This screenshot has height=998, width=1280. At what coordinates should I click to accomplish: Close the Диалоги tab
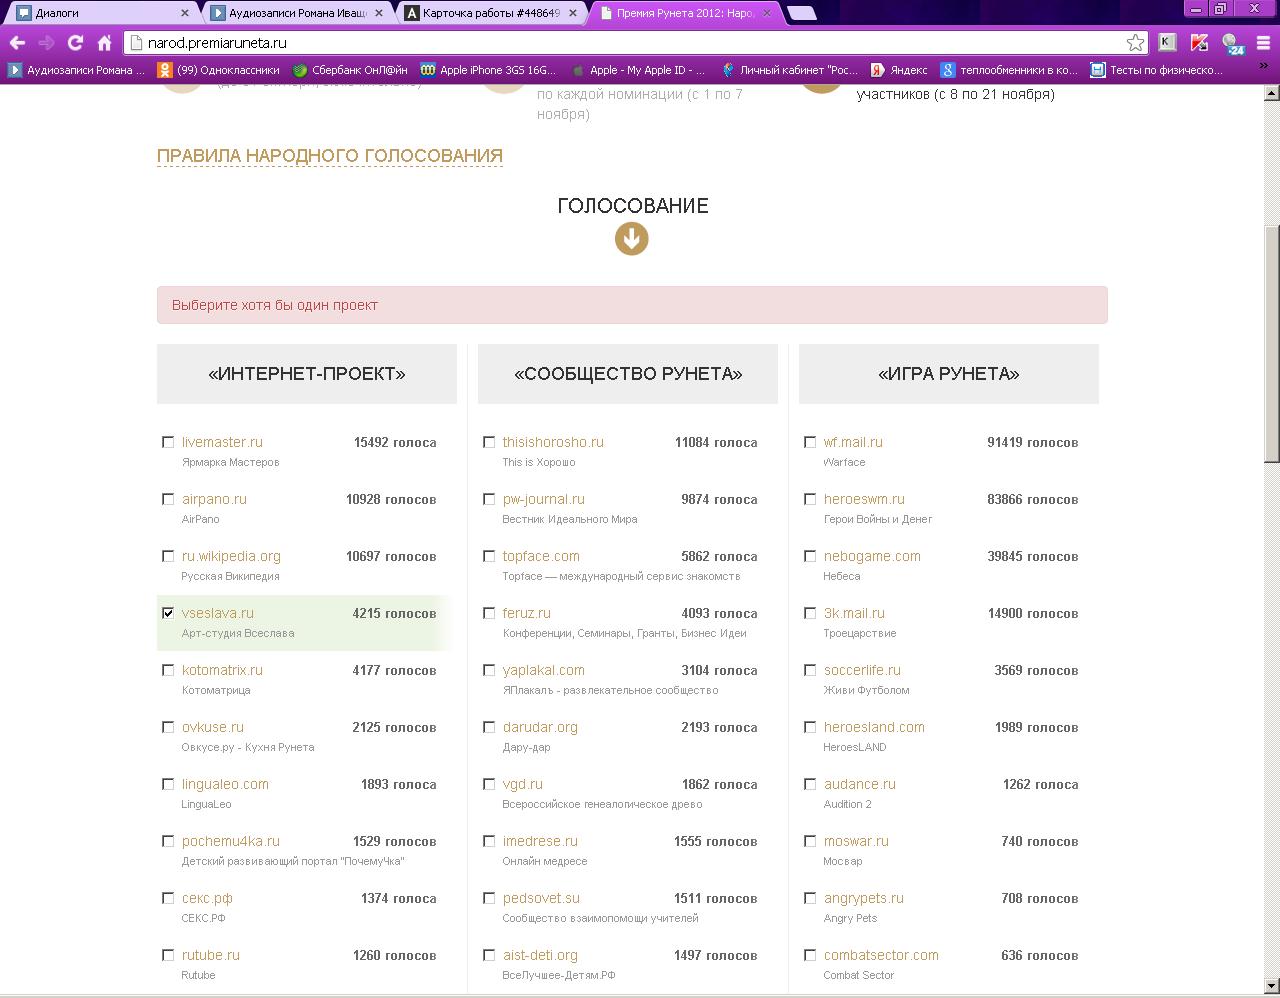(185, 13)
